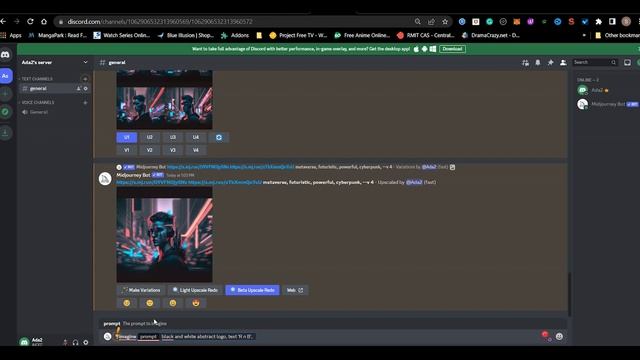
Task: Click the Light Upscale Redo button
Action: [195, 290]
